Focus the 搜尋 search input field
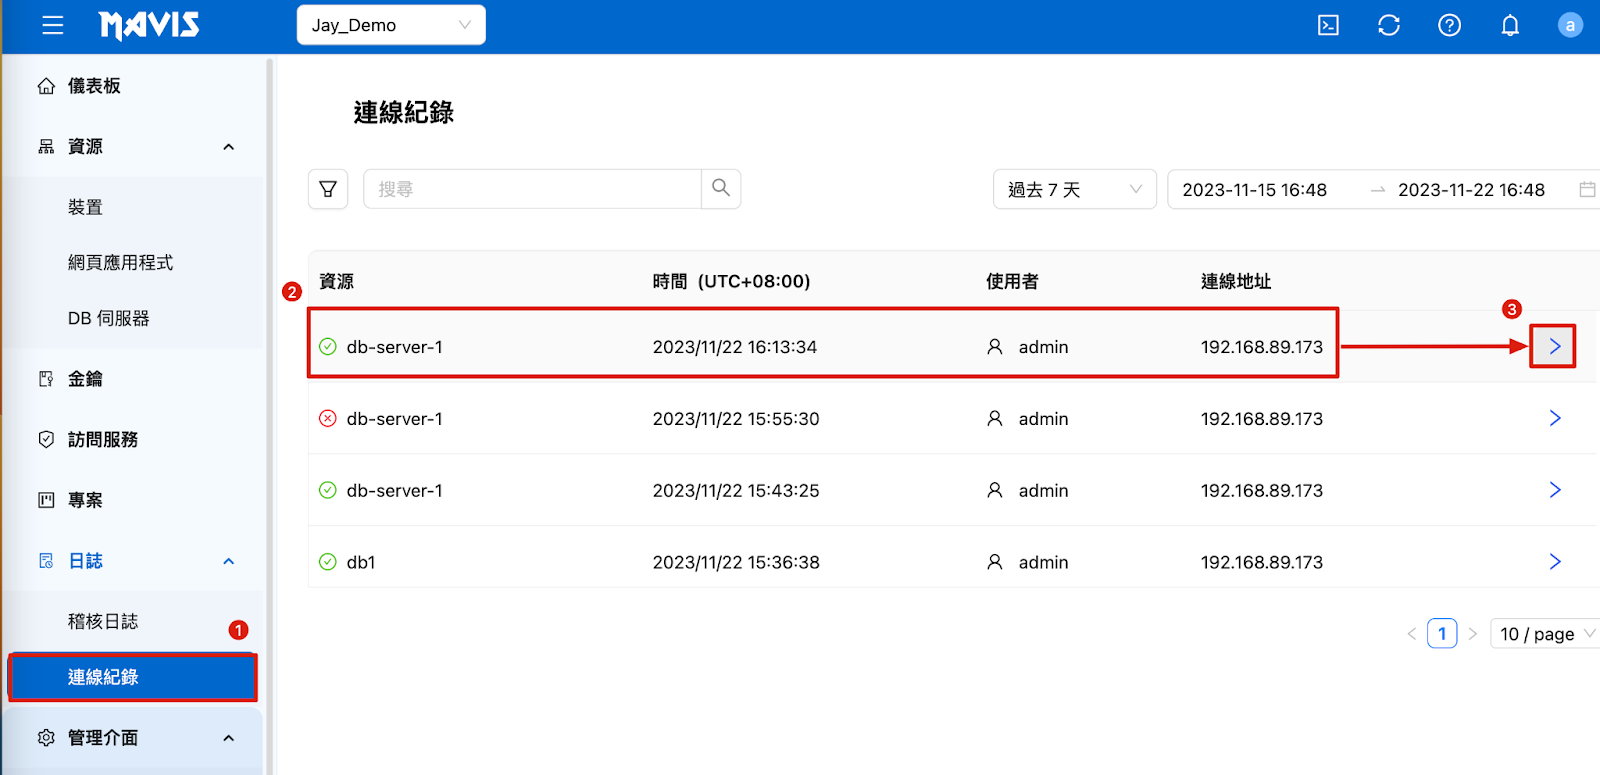This screenshot has height=775, width=1600. coord(532,189)
